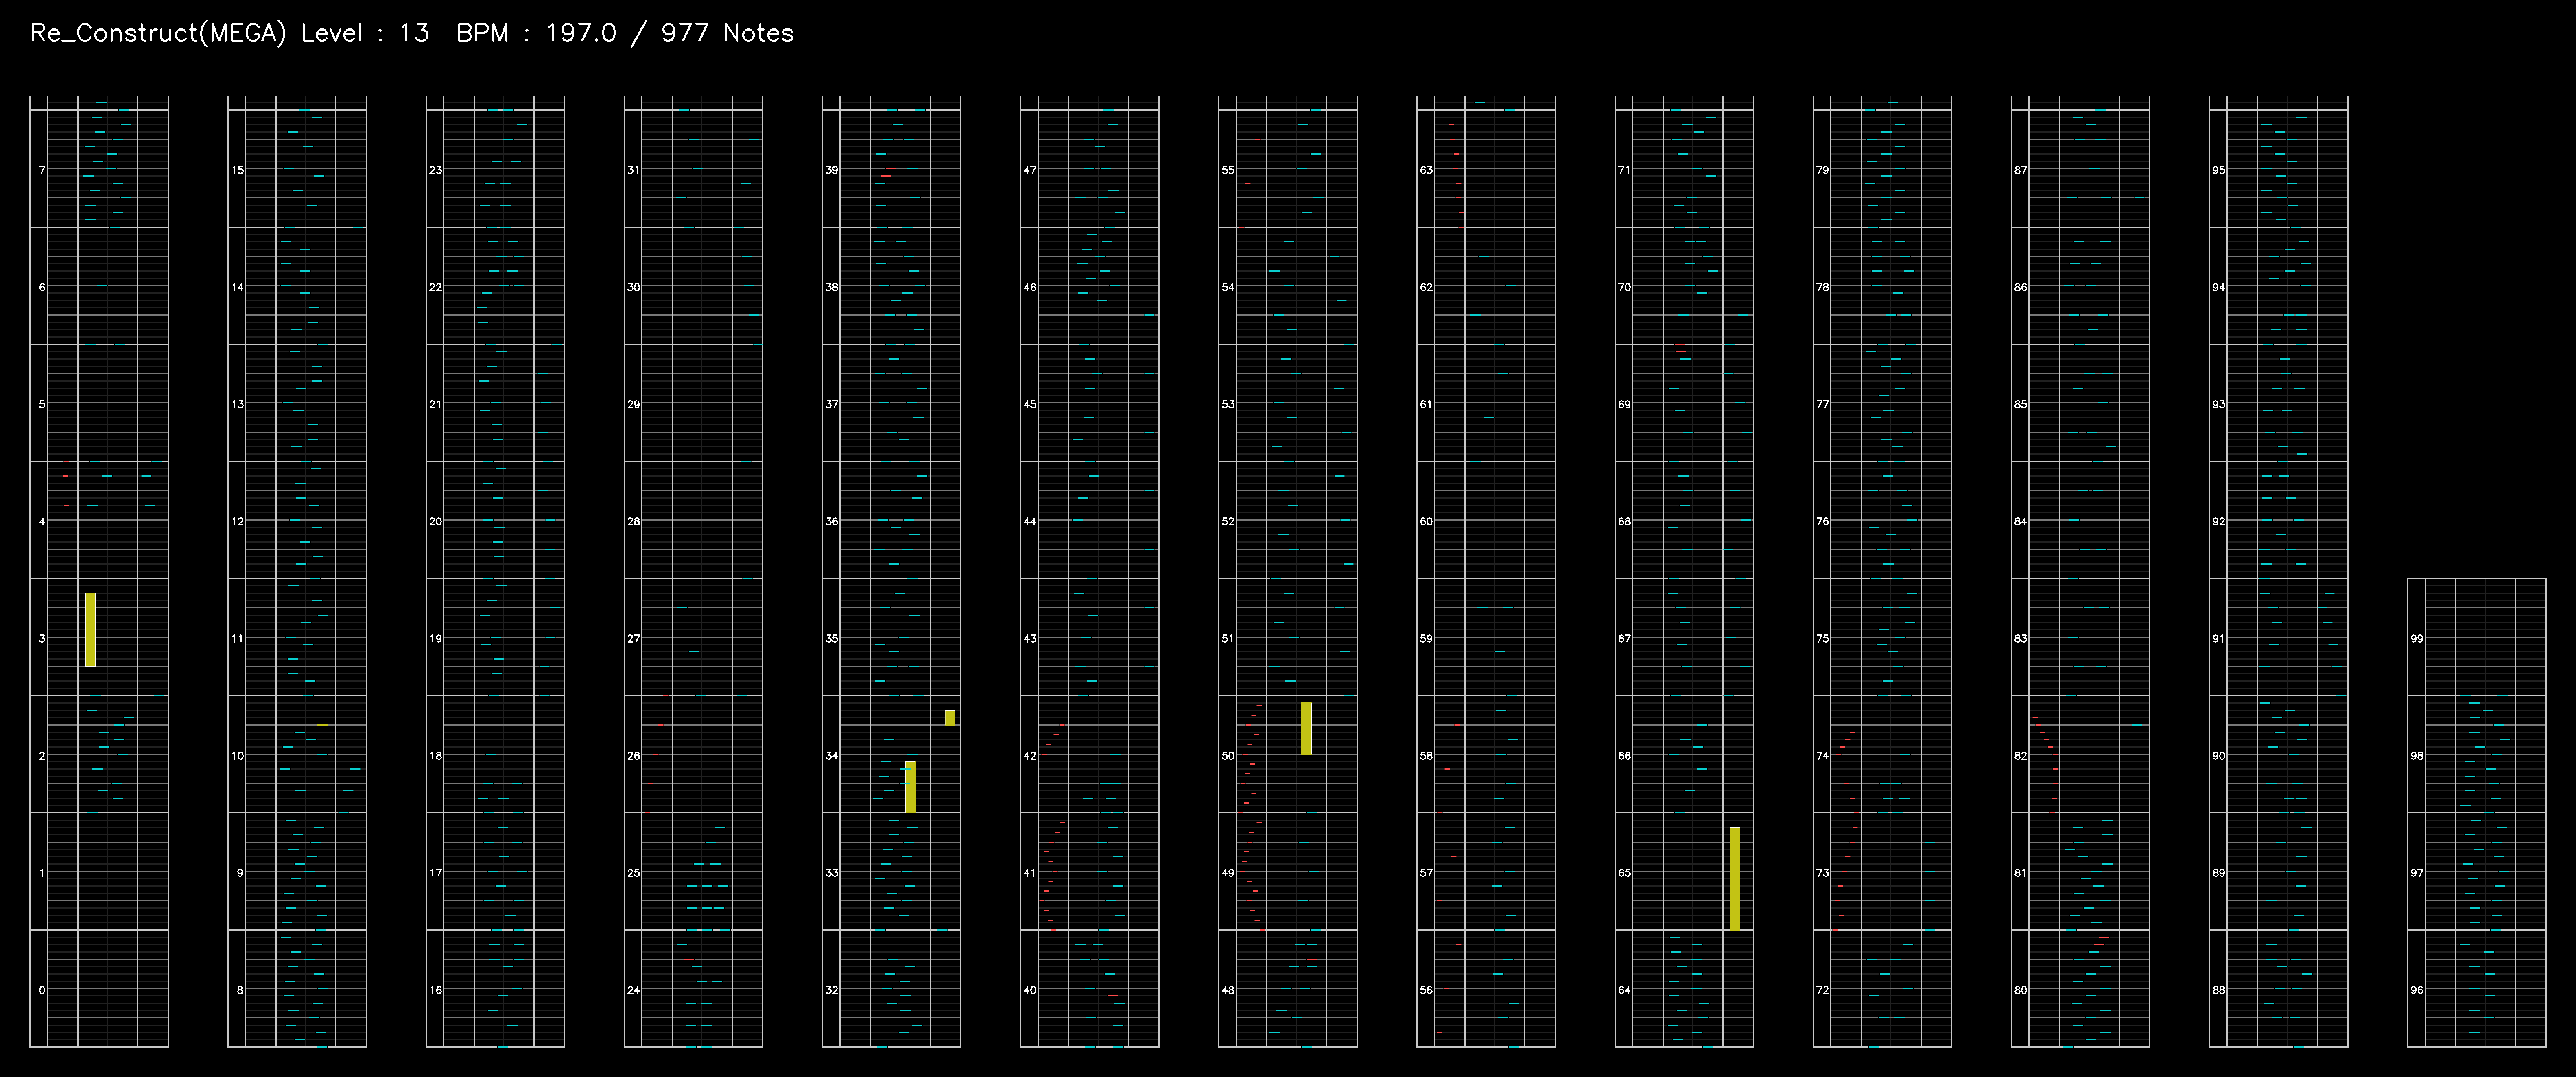The height and width of the screenshot is (1077, 2576).
Task: Click measure number 79 label
Action: (1822, 170)
